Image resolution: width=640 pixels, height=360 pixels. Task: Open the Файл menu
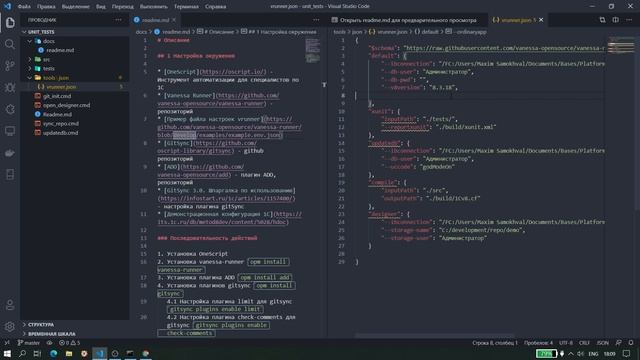(24, 7)
